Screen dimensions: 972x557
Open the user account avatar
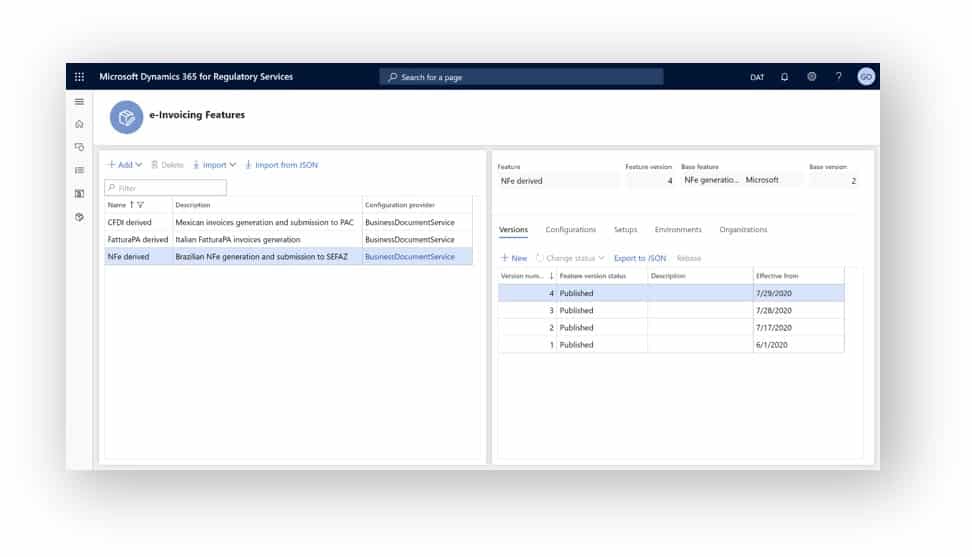[866, 76]
